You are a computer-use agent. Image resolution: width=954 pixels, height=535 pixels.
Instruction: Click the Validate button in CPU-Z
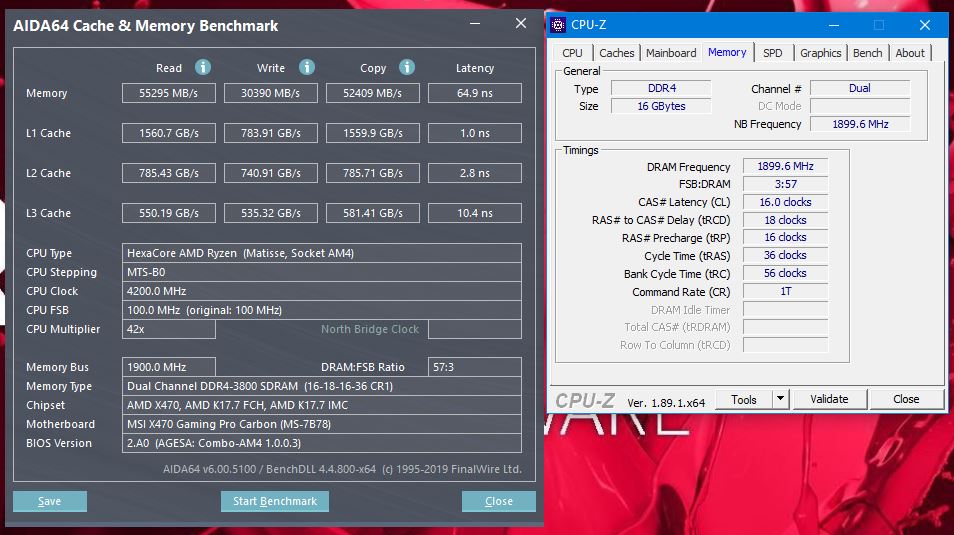pos(829,399)
